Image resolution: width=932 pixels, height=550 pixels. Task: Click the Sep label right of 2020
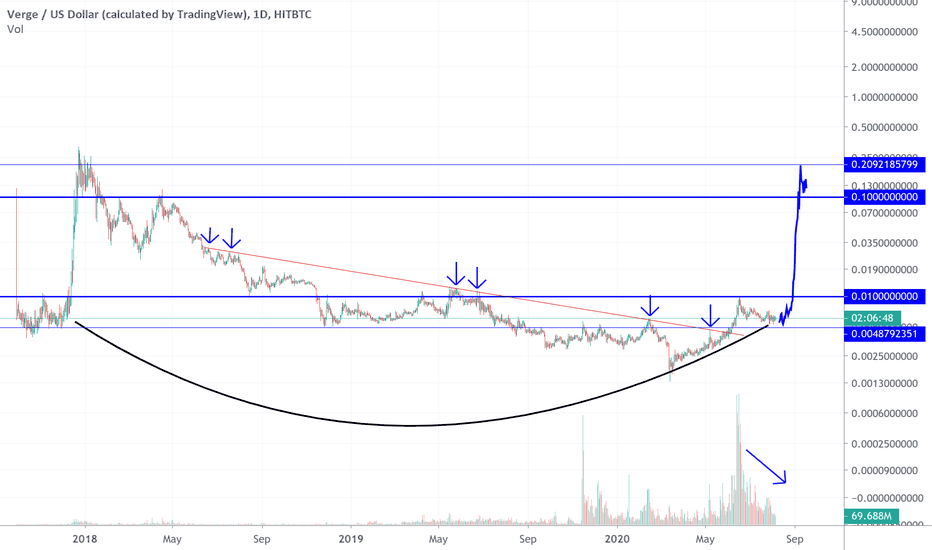[795, 539]
